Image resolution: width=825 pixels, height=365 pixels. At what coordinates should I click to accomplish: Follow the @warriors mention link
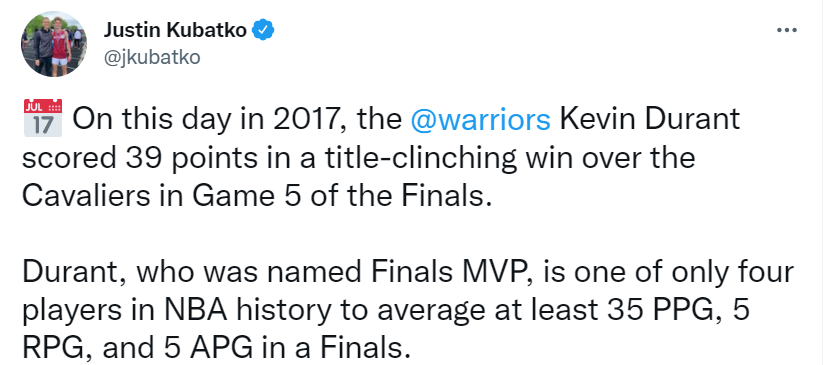click(x=480, y=120)
